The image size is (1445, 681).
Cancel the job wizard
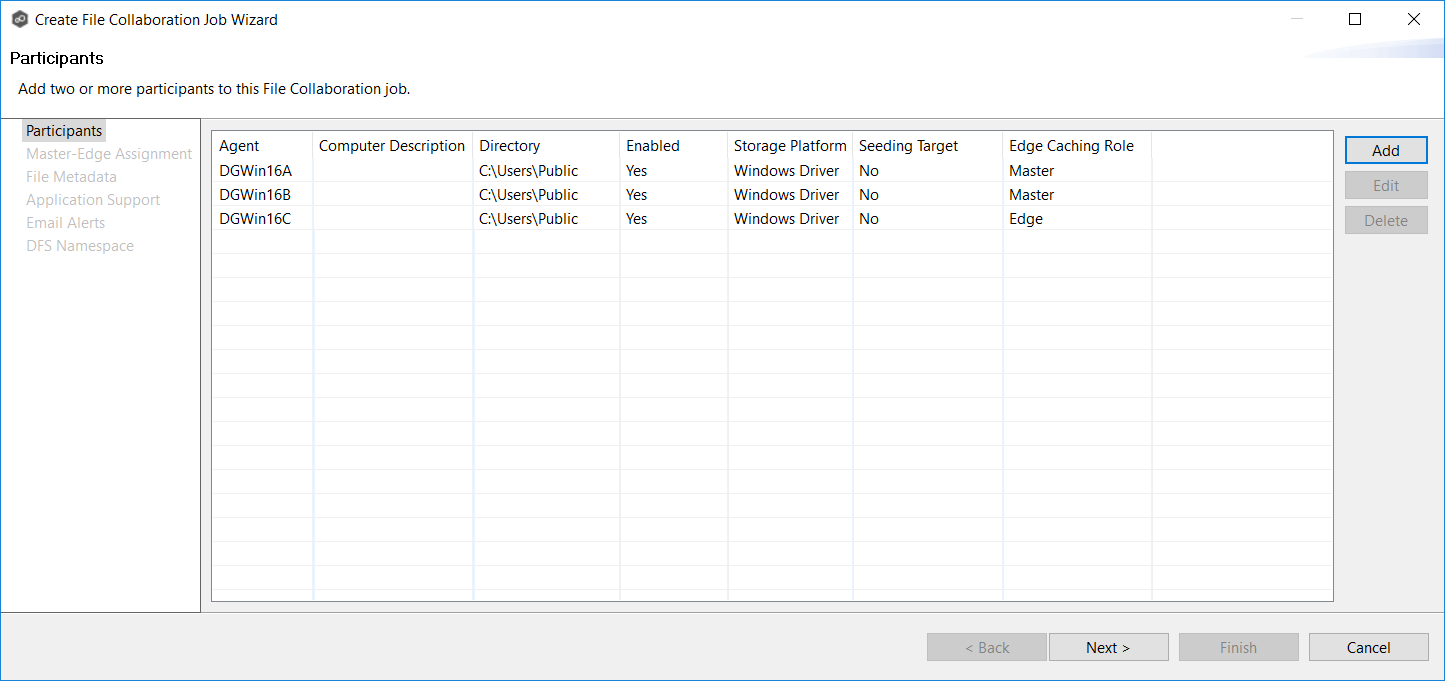point(1368,648)
